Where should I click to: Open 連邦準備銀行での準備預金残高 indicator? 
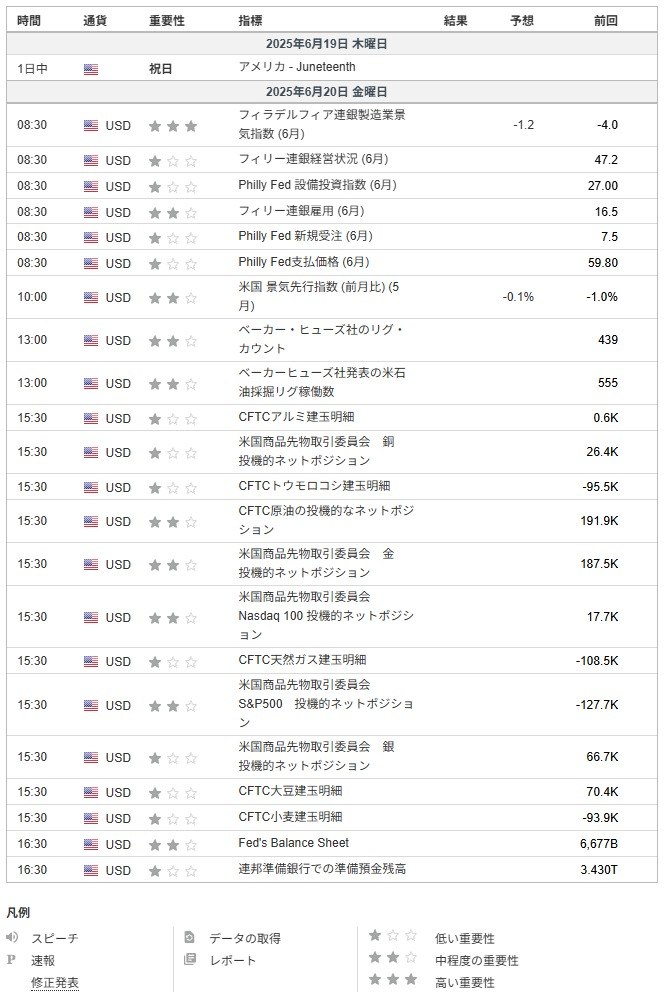point(322,869)
